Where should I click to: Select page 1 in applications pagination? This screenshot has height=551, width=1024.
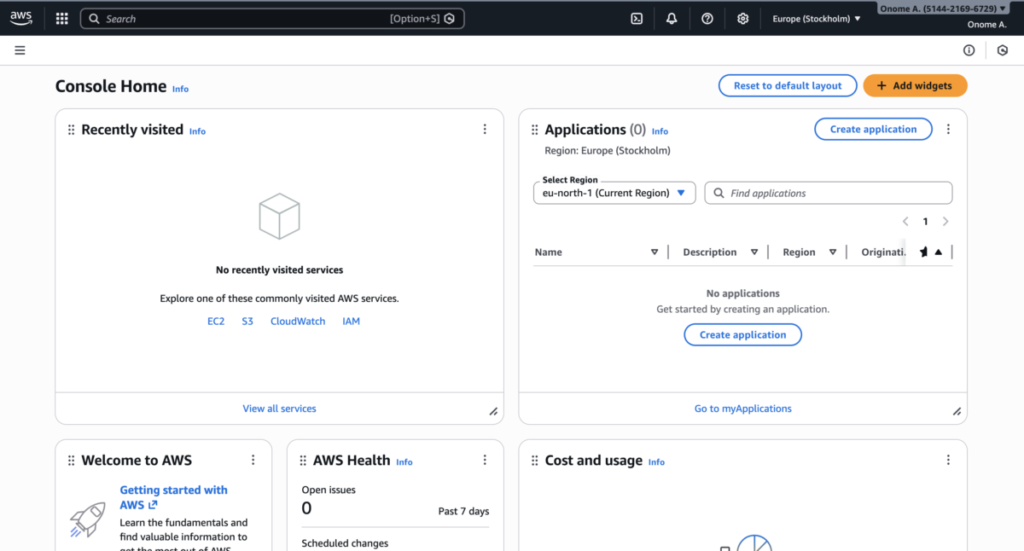pos(925,222)
